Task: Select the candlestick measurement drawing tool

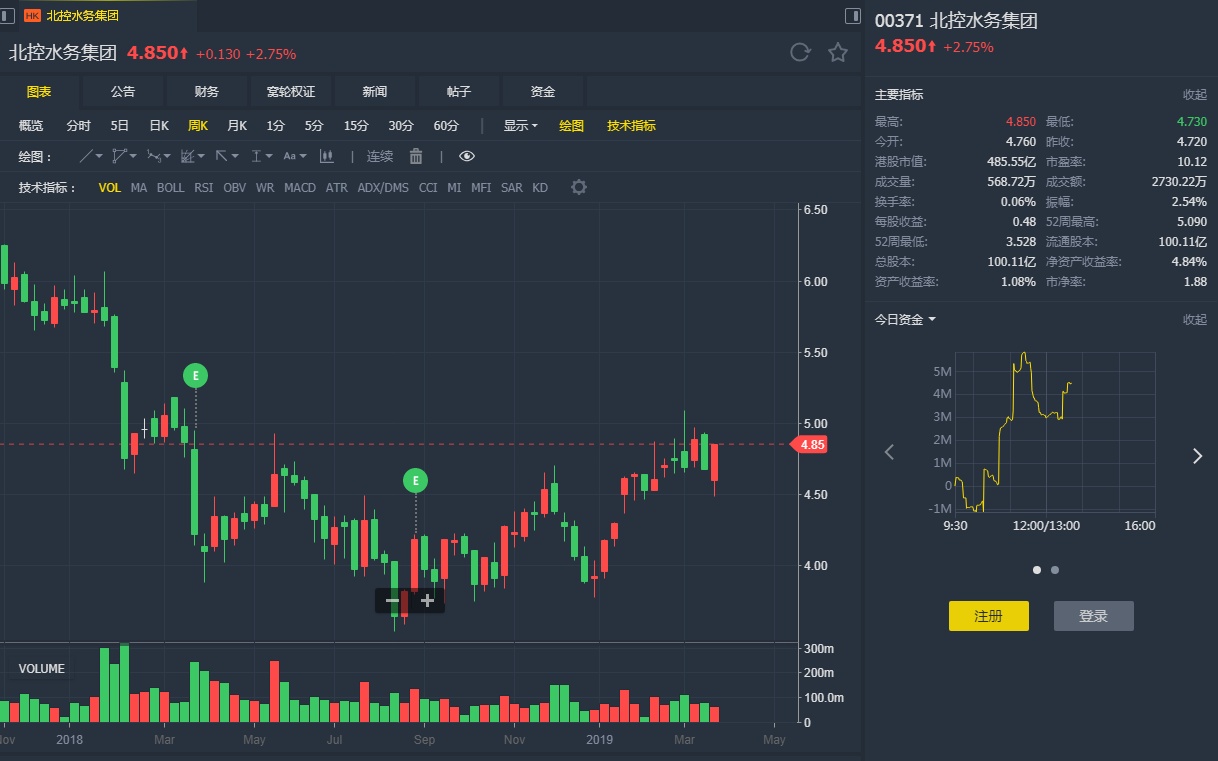Action: tap(326, 156)
